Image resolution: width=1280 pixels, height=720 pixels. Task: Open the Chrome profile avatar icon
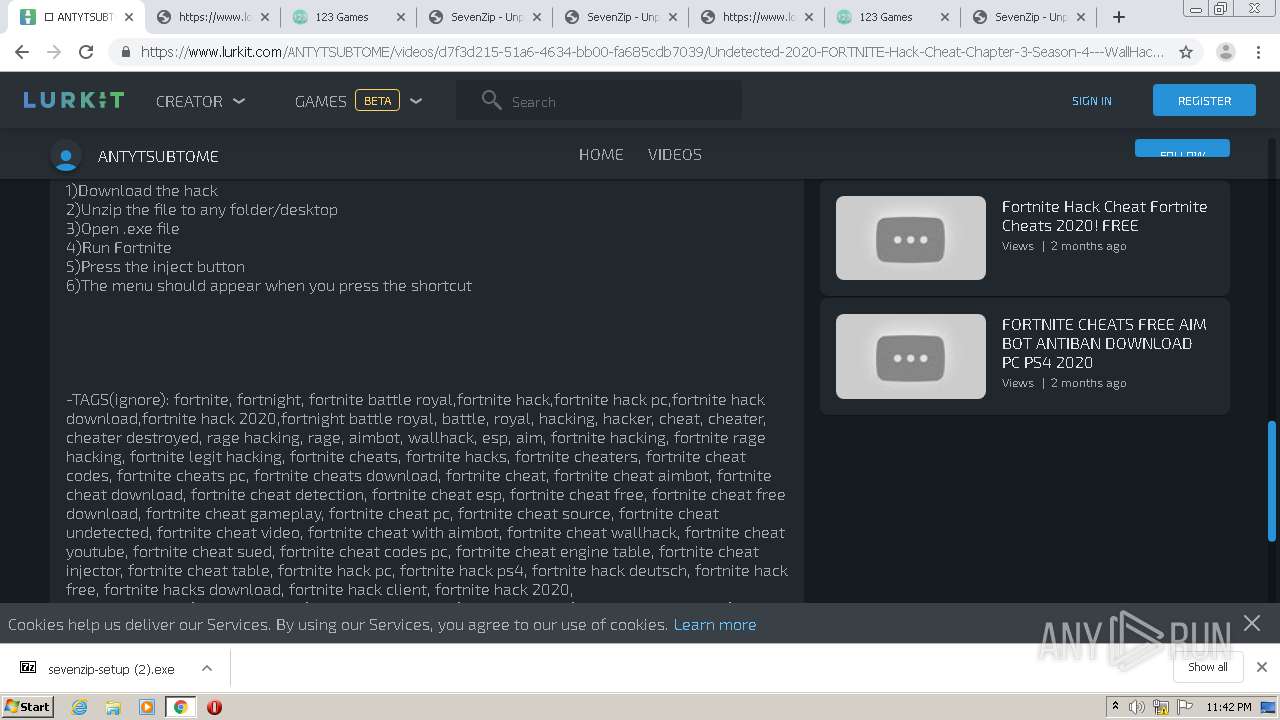(1225, 52)
